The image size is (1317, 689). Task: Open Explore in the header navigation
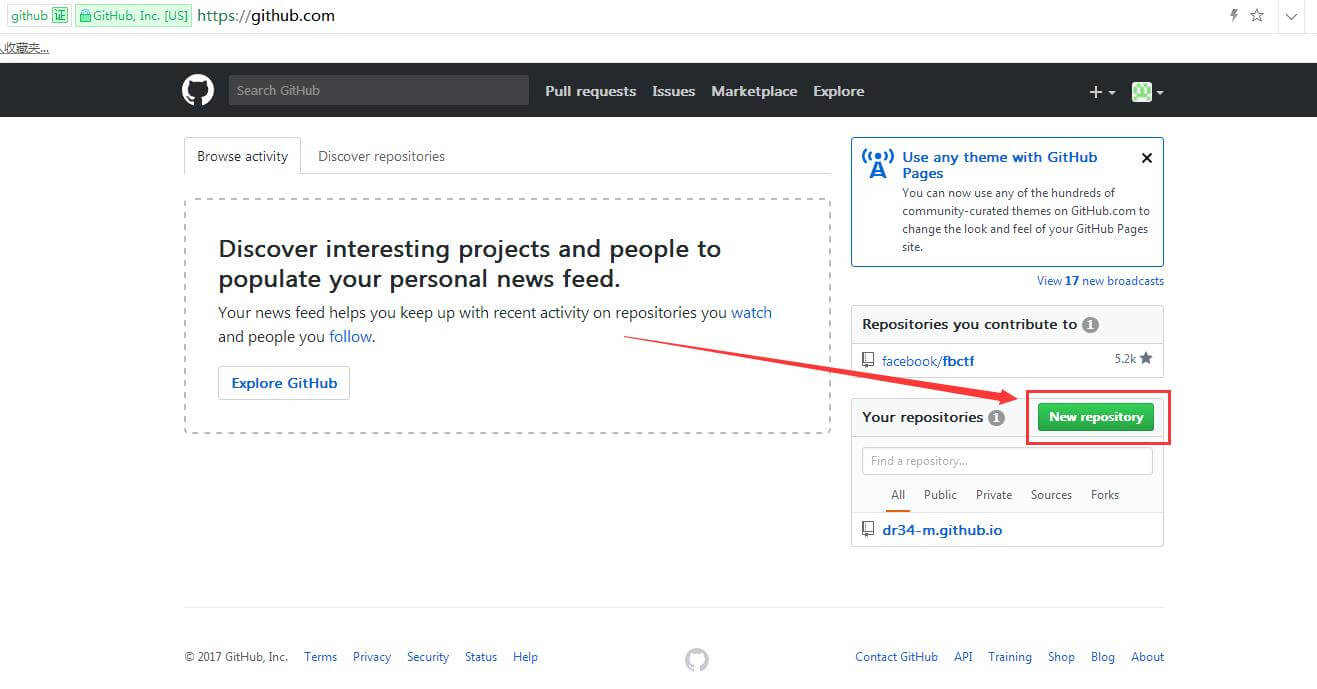point(838,91)
